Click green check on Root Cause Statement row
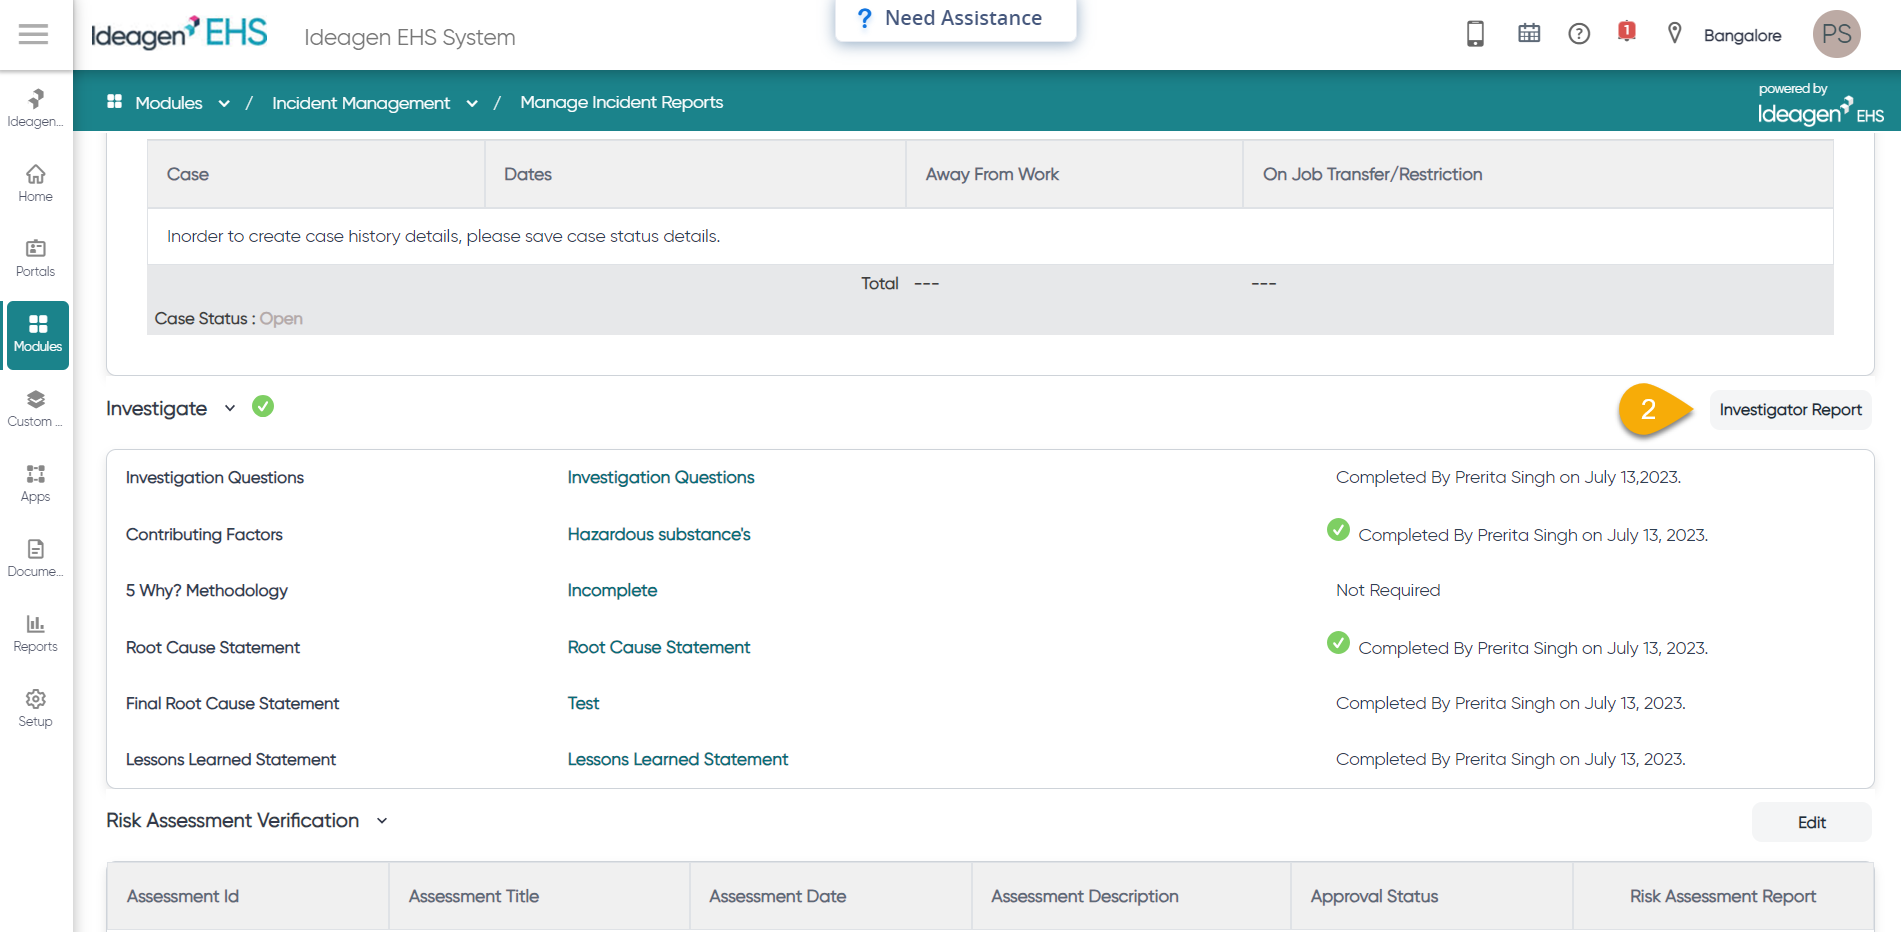 [1338, 643]
